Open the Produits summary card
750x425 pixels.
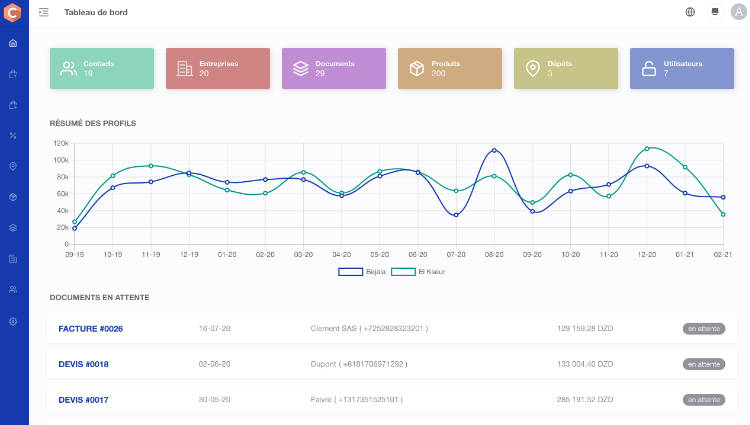click(450, 69)
